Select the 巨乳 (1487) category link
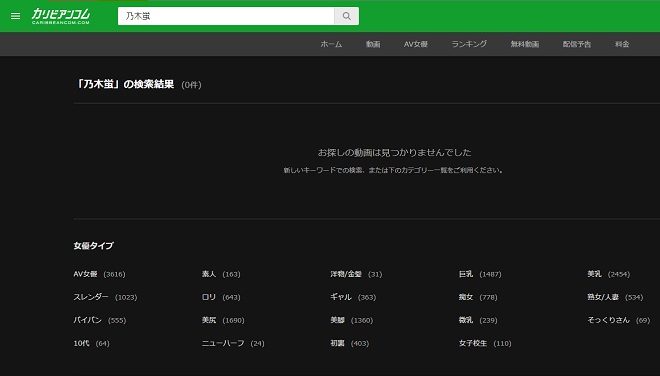Image resolution: width=660 pixels, height=376 pixels. (480, 274)
